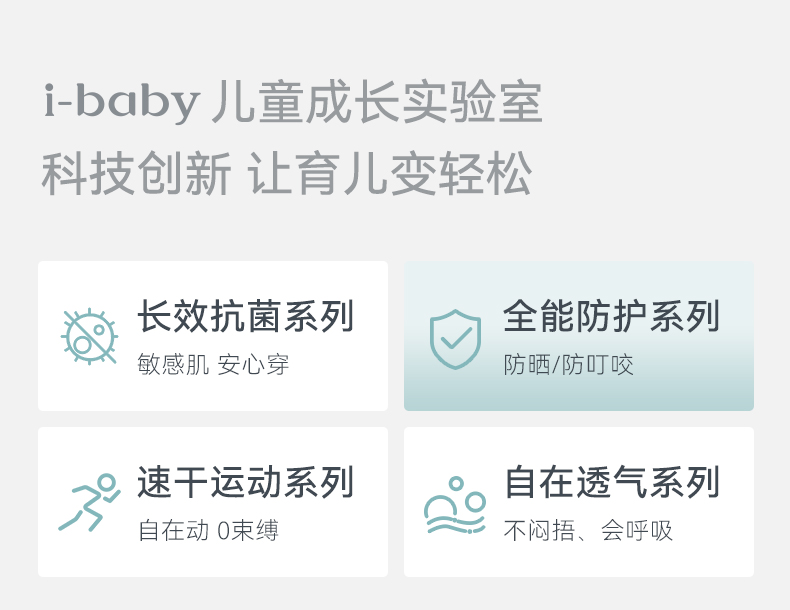
Task: Select the 全能防护系列 title text
Action: pyautogui.click(x=611, y=316)
